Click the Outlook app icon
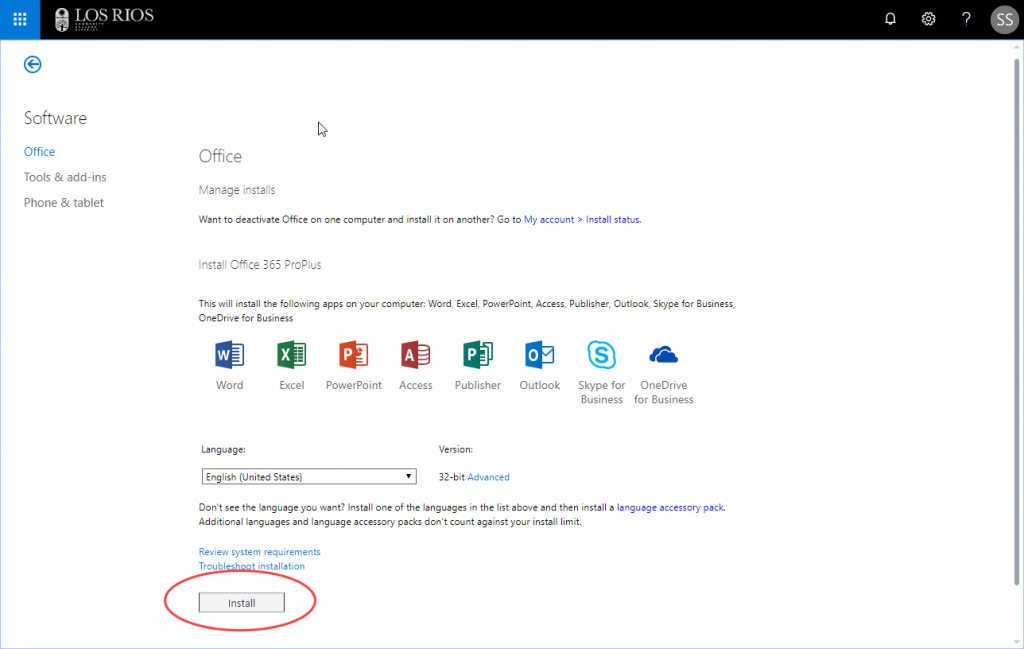This screenshot has height=649, width=1024. 540,355
